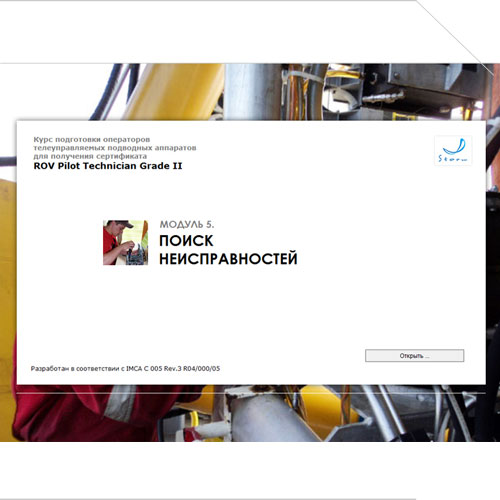The image size is (500, 500).
Task: Click ROV Pilot Technician Grade II heading
Action: (108, 166)
